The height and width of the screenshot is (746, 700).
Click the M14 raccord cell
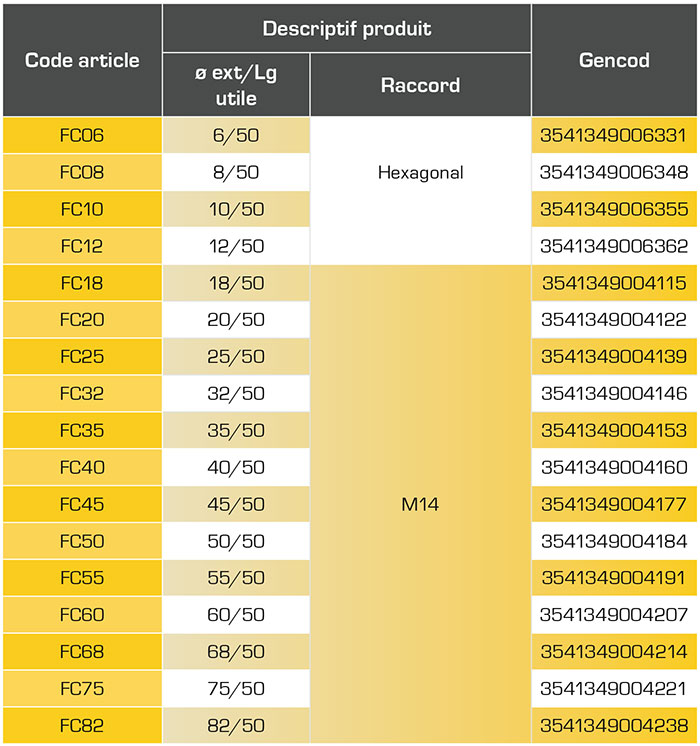420,505
